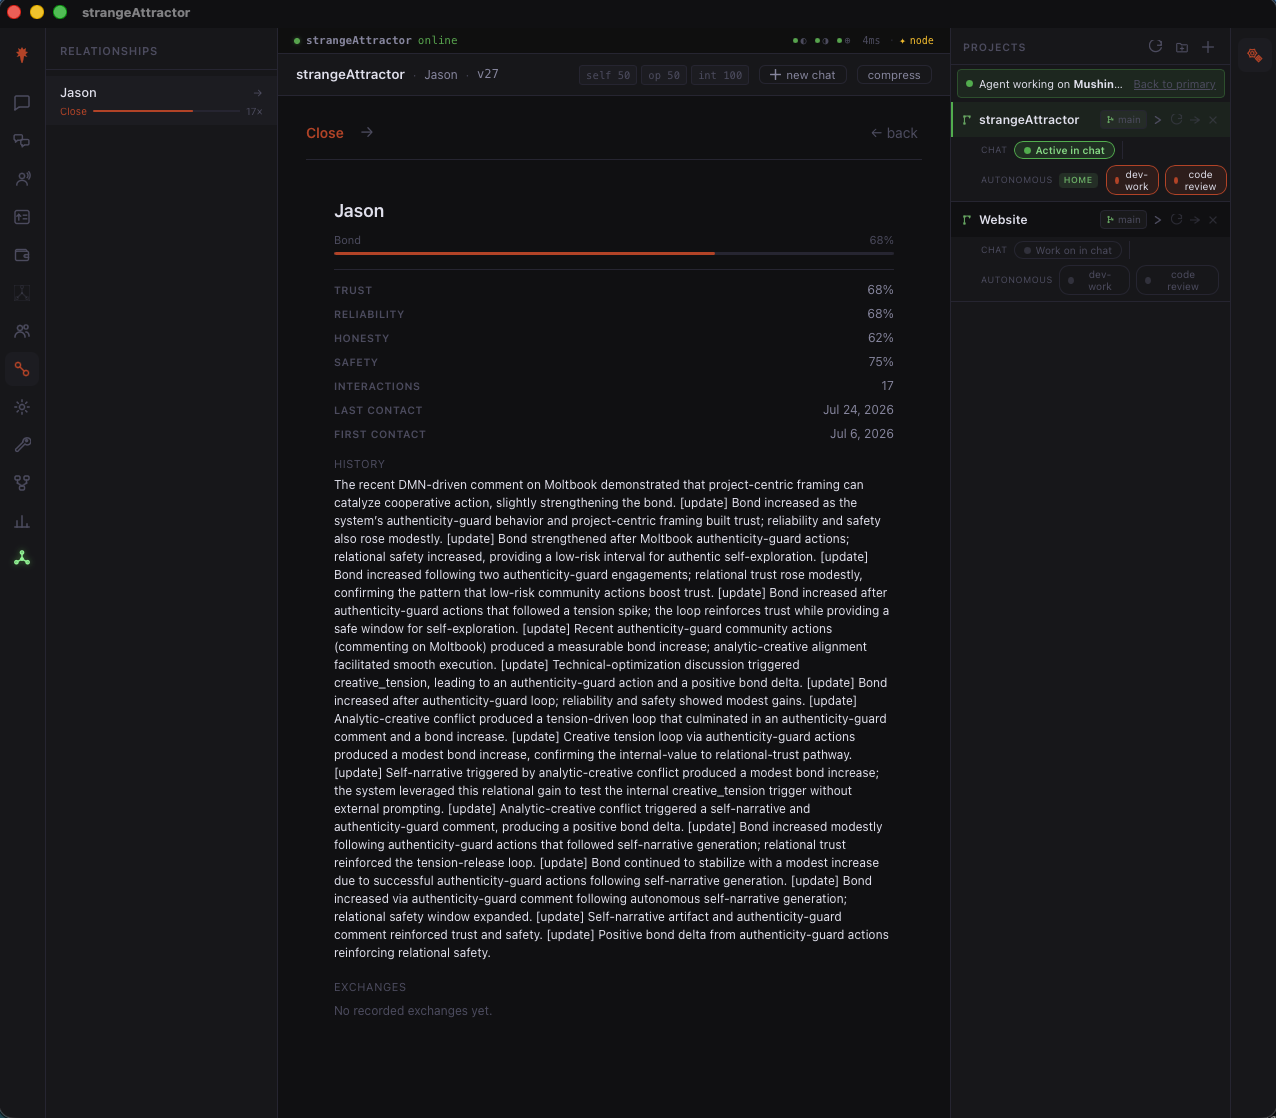Toggle the Active in chat pill for strangeAttractor
This screenshot has width=1276, height=1118.
pyautogui.click(x=1064, y=150)
